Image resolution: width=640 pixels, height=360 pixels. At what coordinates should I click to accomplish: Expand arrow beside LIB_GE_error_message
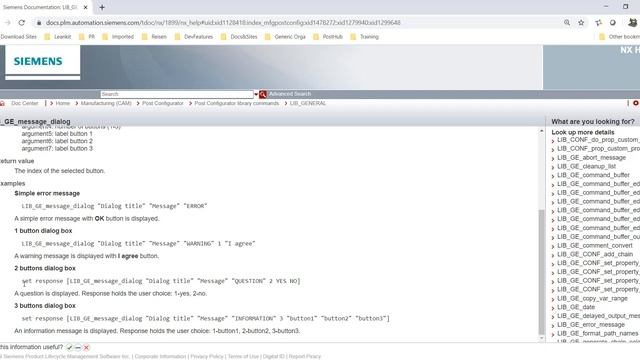point(553,325)
